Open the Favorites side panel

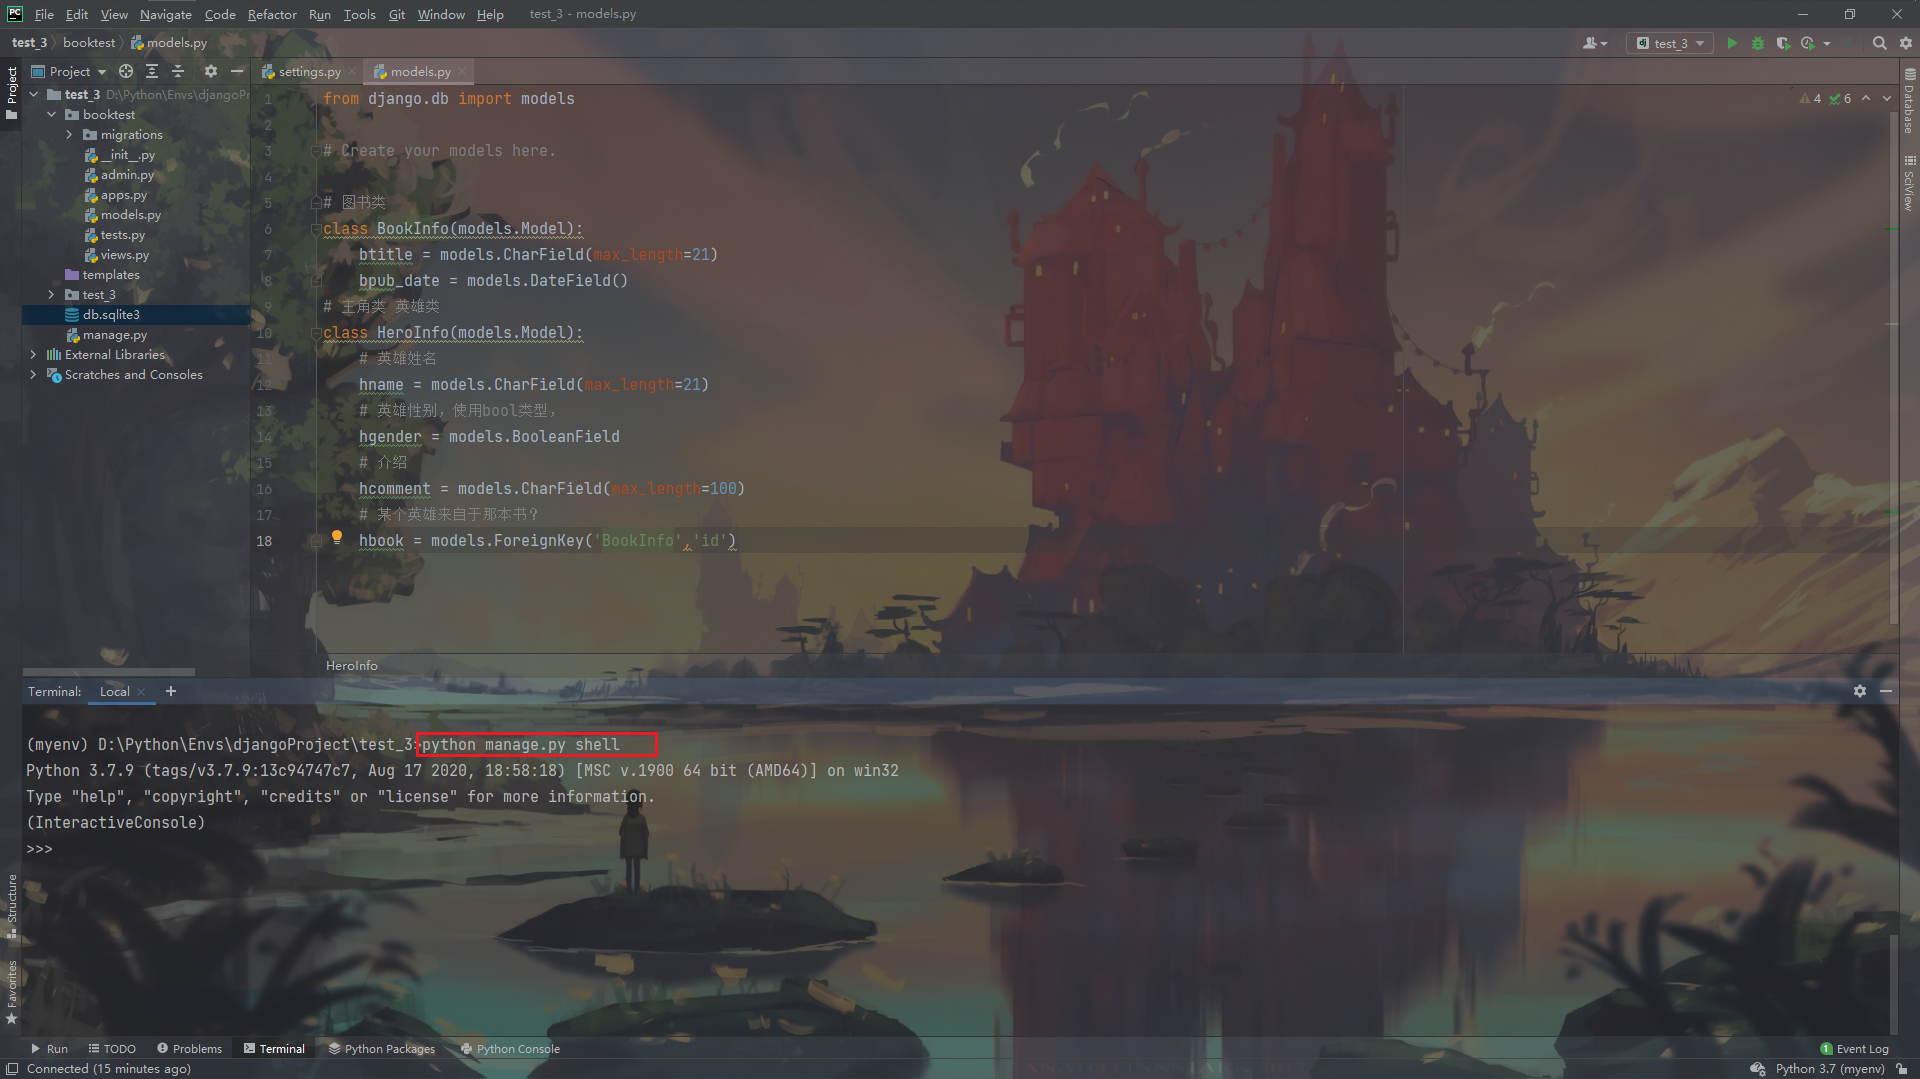(x=11, y=992)
